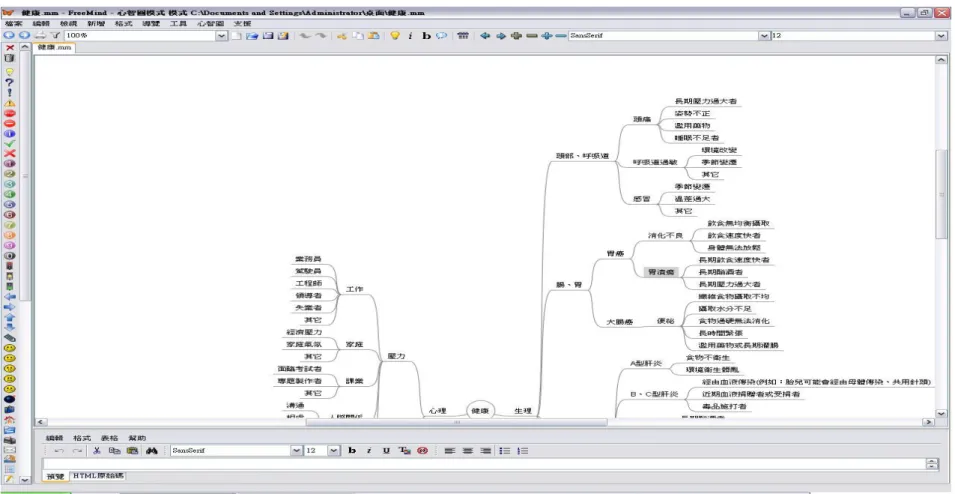This screenshot has width=955, height=494.
Task: Select the 健康.mm document tab
Action: coord(54,48)
